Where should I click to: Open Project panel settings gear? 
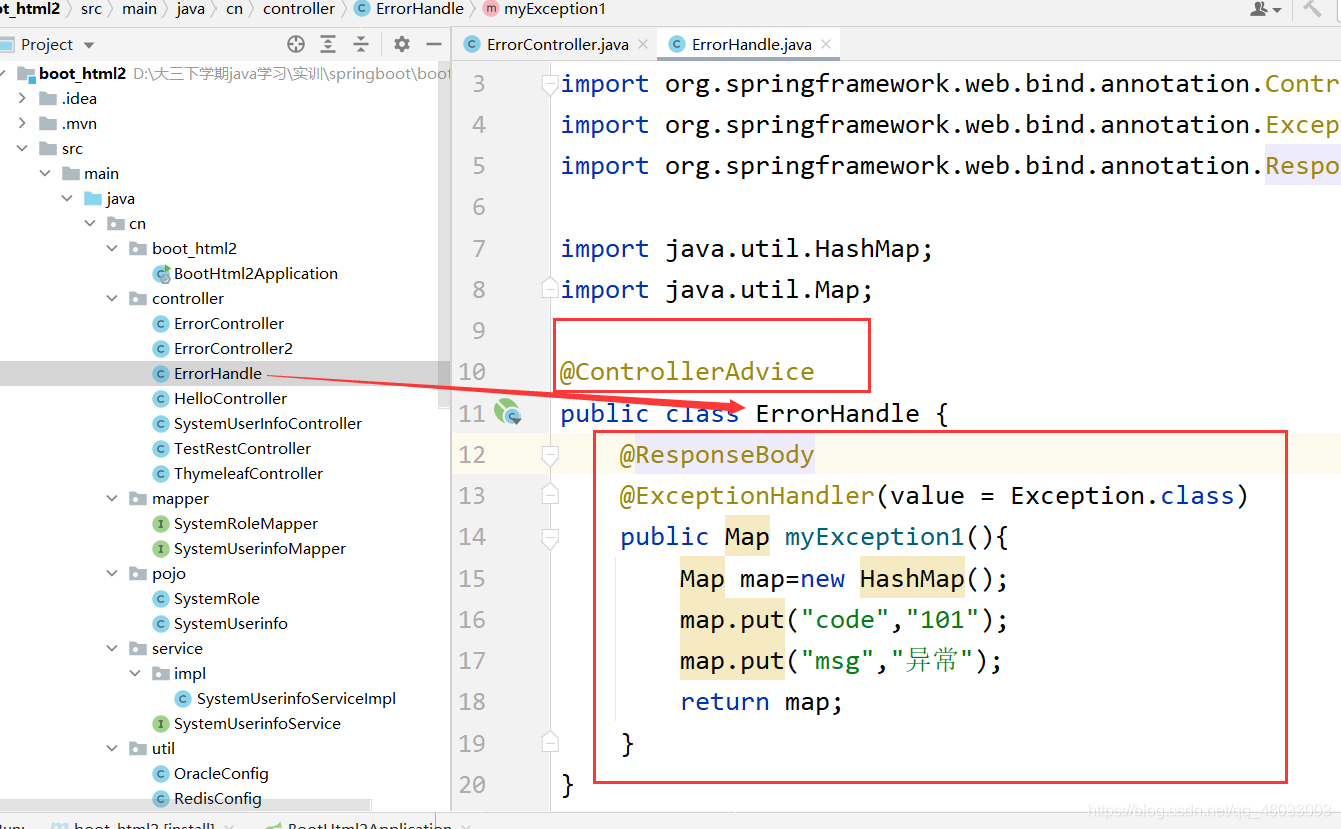(402, 44)
